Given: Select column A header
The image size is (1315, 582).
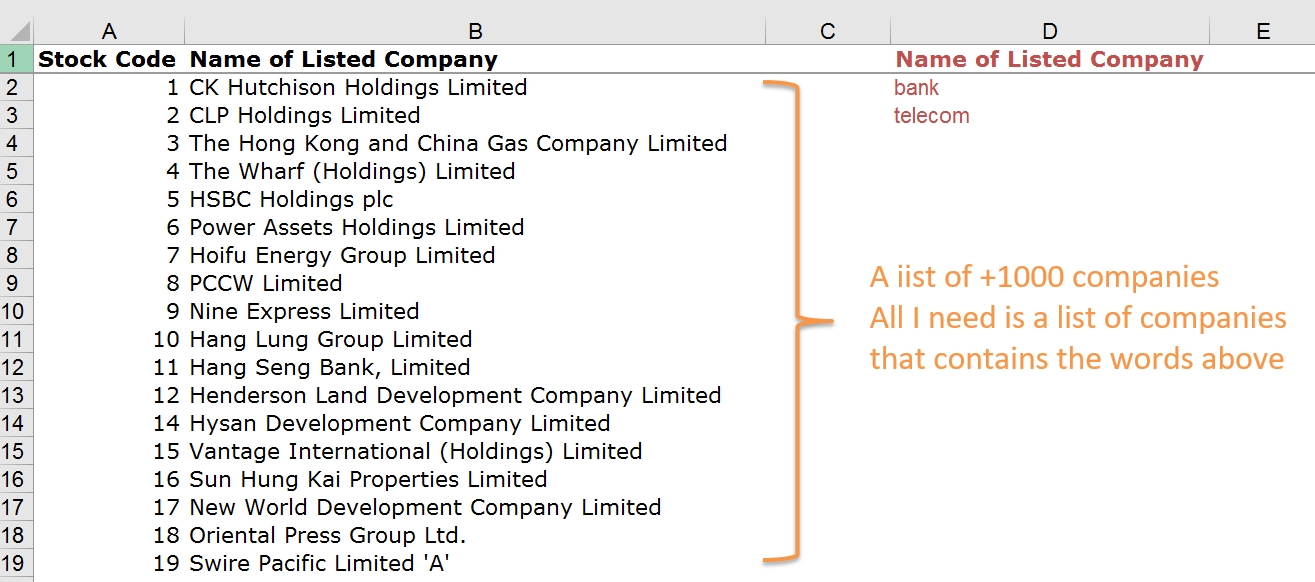Looking at the screenshot, I should pyautogui.click(x=109, y=31).
